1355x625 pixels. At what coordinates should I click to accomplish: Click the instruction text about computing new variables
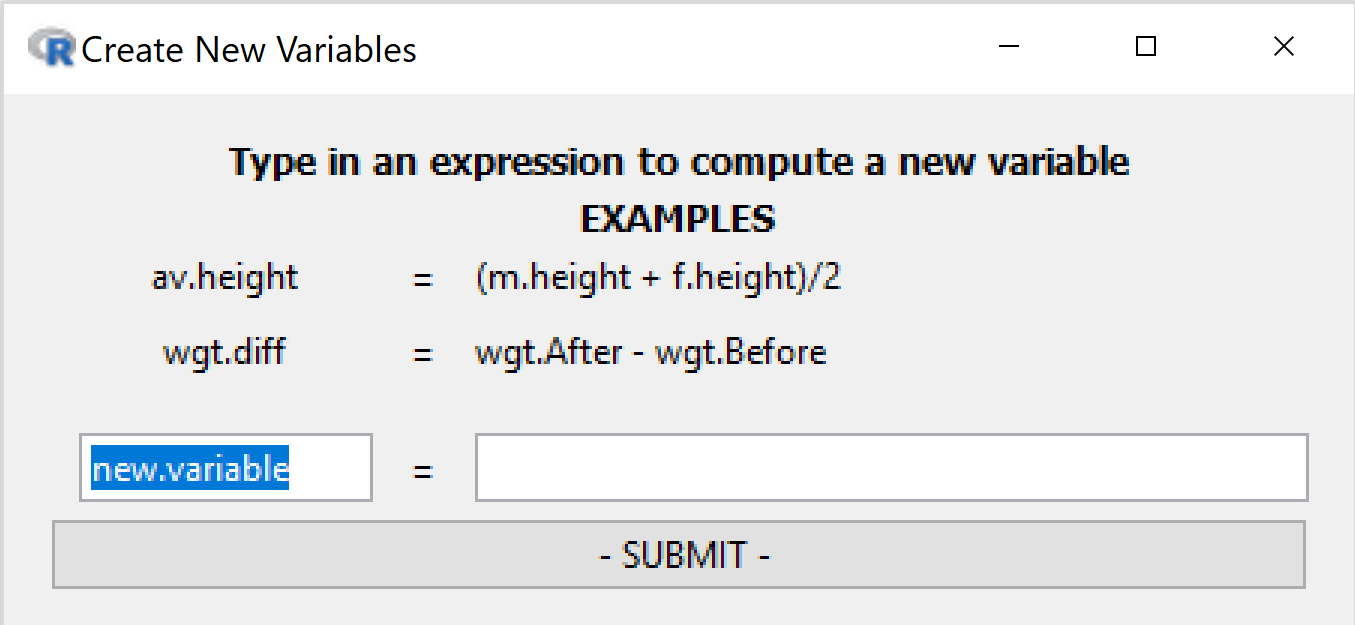[x=679, y=161]
